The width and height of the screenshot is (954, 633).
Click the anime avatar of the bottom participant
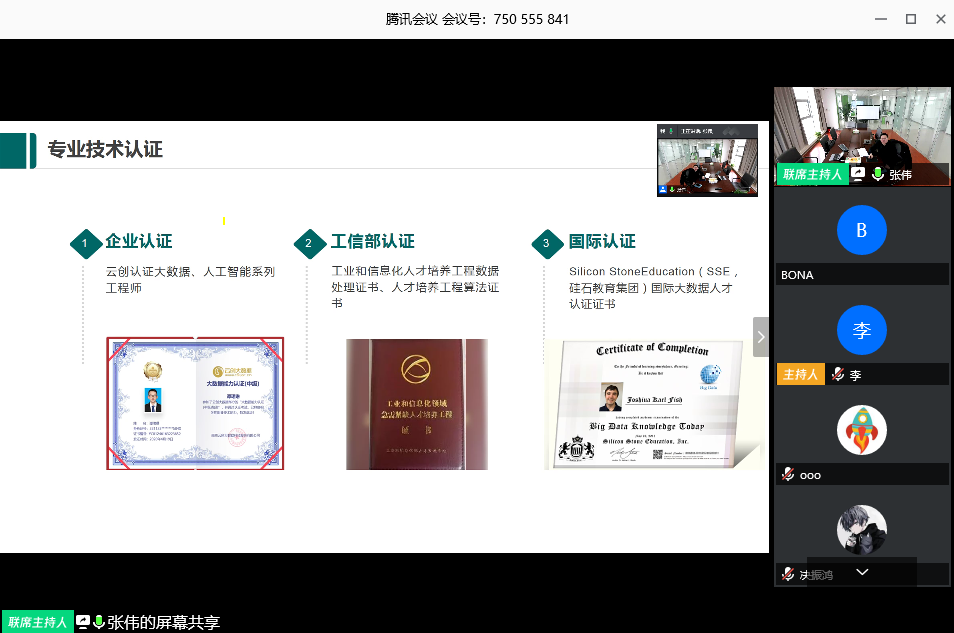tap(861, 530)
